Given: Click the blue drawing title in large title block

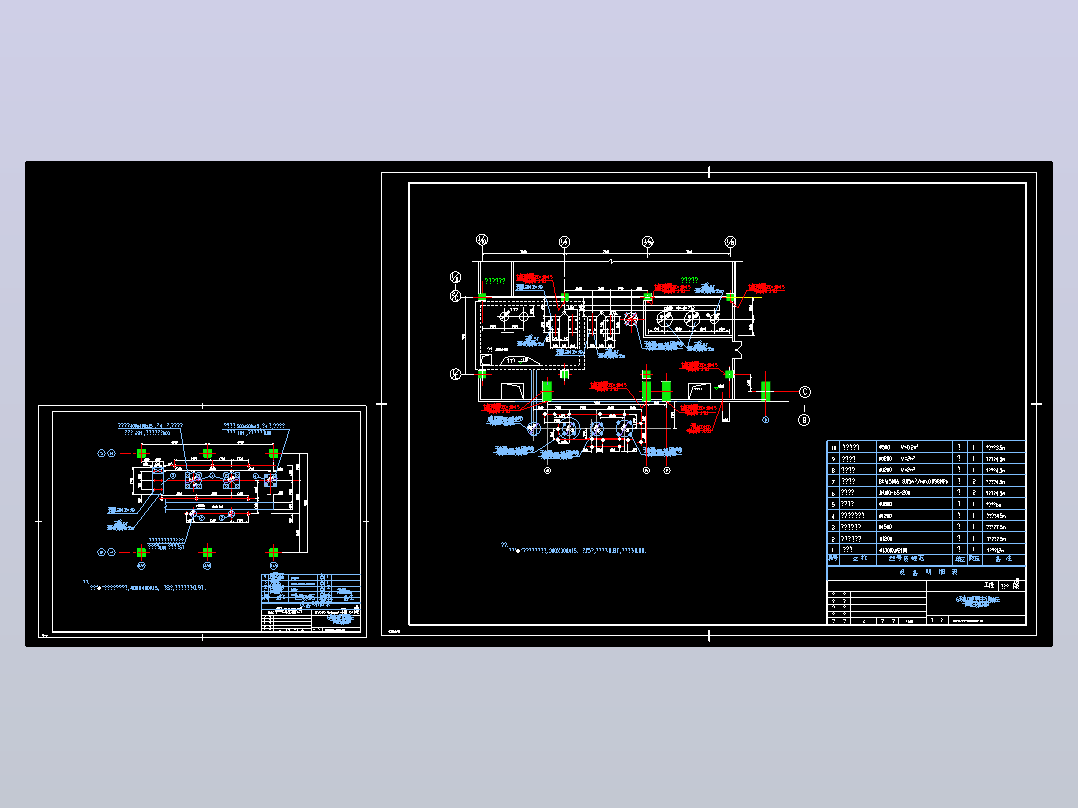Looking at the screenshot, I should [x=977, y=600].
